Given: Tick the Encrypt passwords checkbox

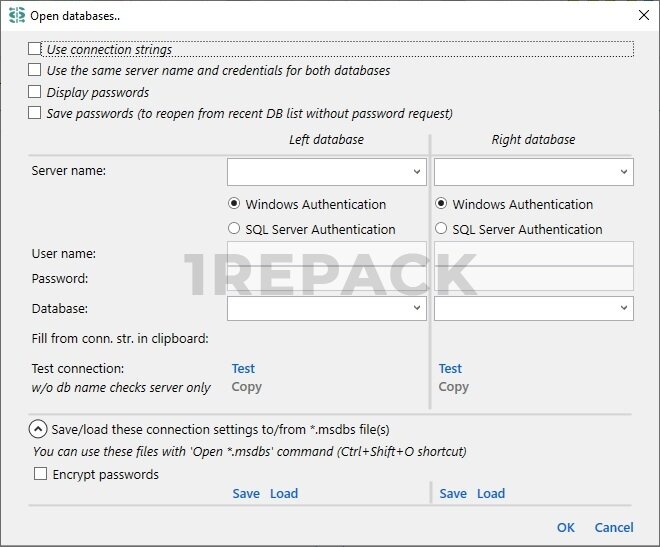Looking at the screenshot, I should point(41,475).
